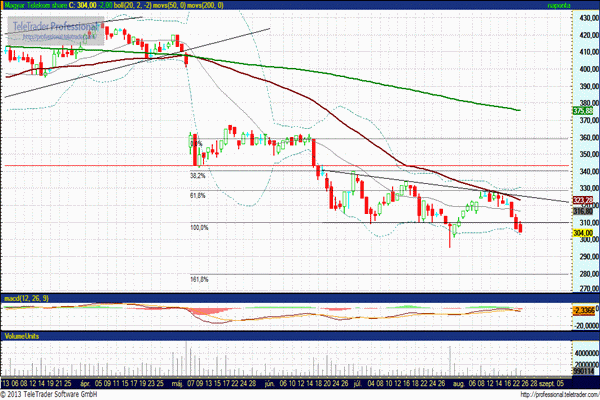Screen dimensions: 600x400
Task: Click the red horizontal support line
Action: tap(287, 166)
